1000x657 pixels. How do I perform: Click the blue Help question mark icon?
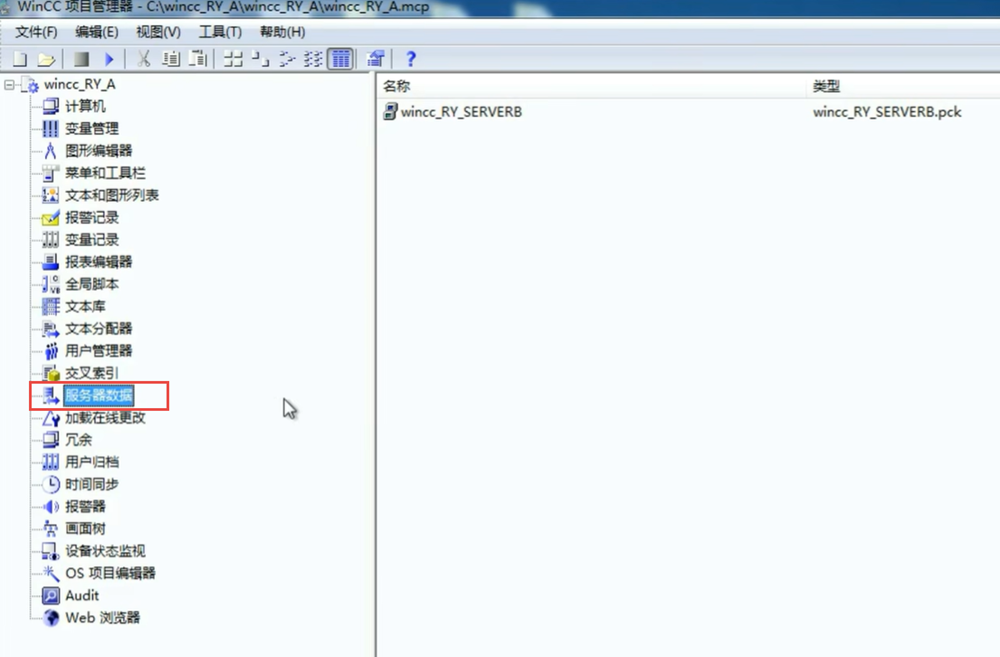coord(410,59)
